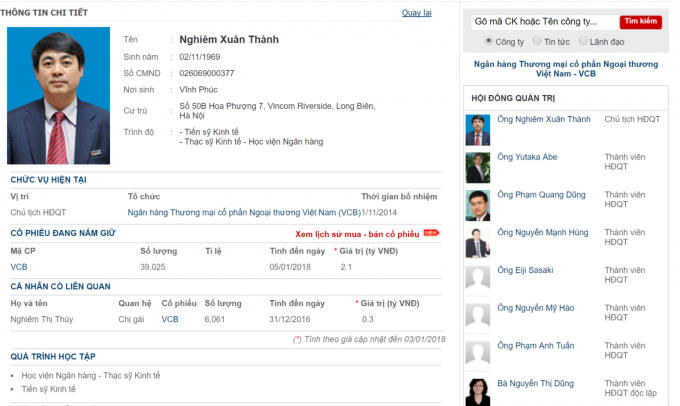Click the related person 'Nghiêm Thị Thúy'
The width and height of the screenshot is (680, 406).
42,319
